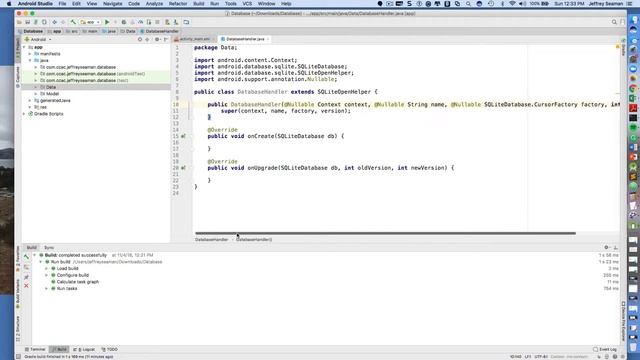Open the Analyze menu

point(154,4)
